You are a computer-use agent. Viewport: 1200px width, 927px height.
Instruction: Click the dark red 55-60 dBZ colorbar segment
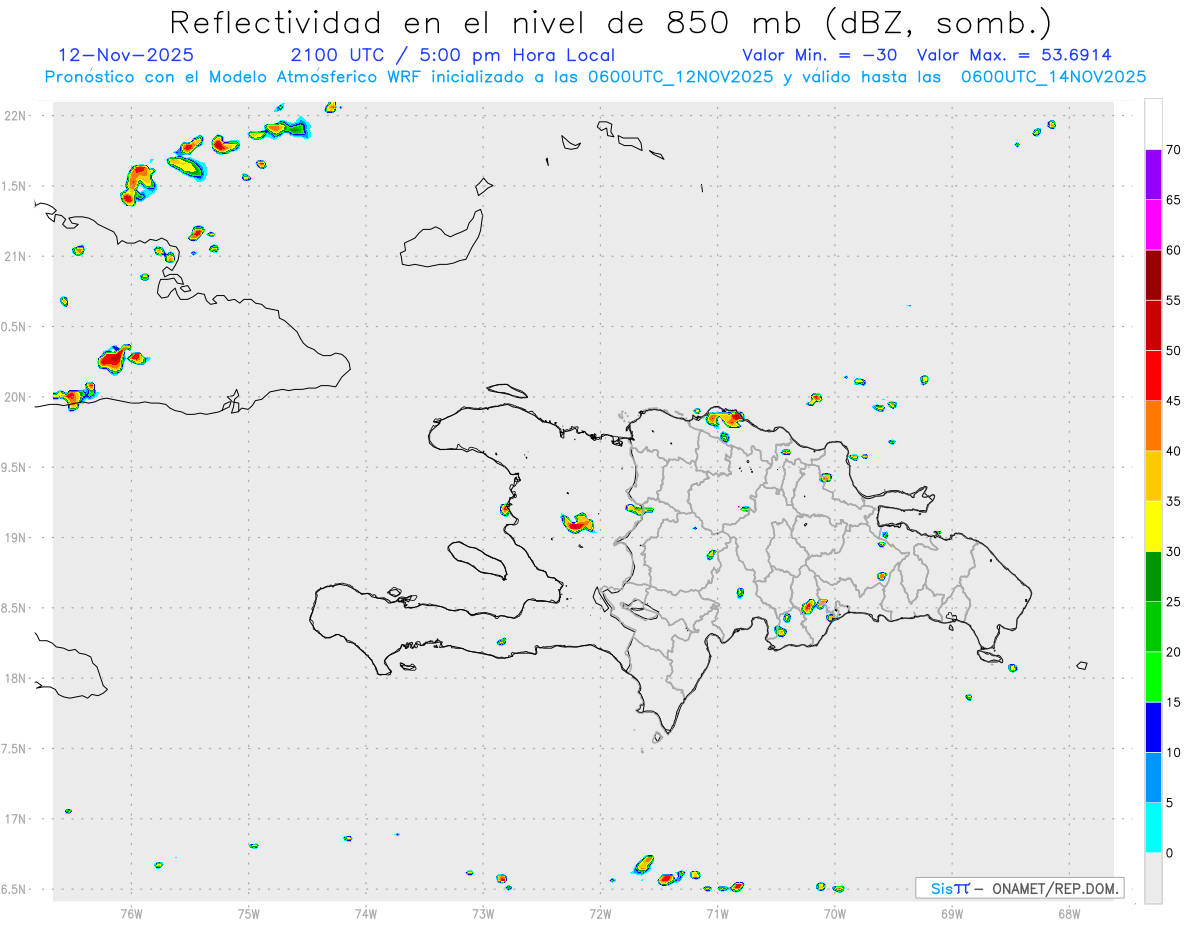click(x=1153, y=275)
